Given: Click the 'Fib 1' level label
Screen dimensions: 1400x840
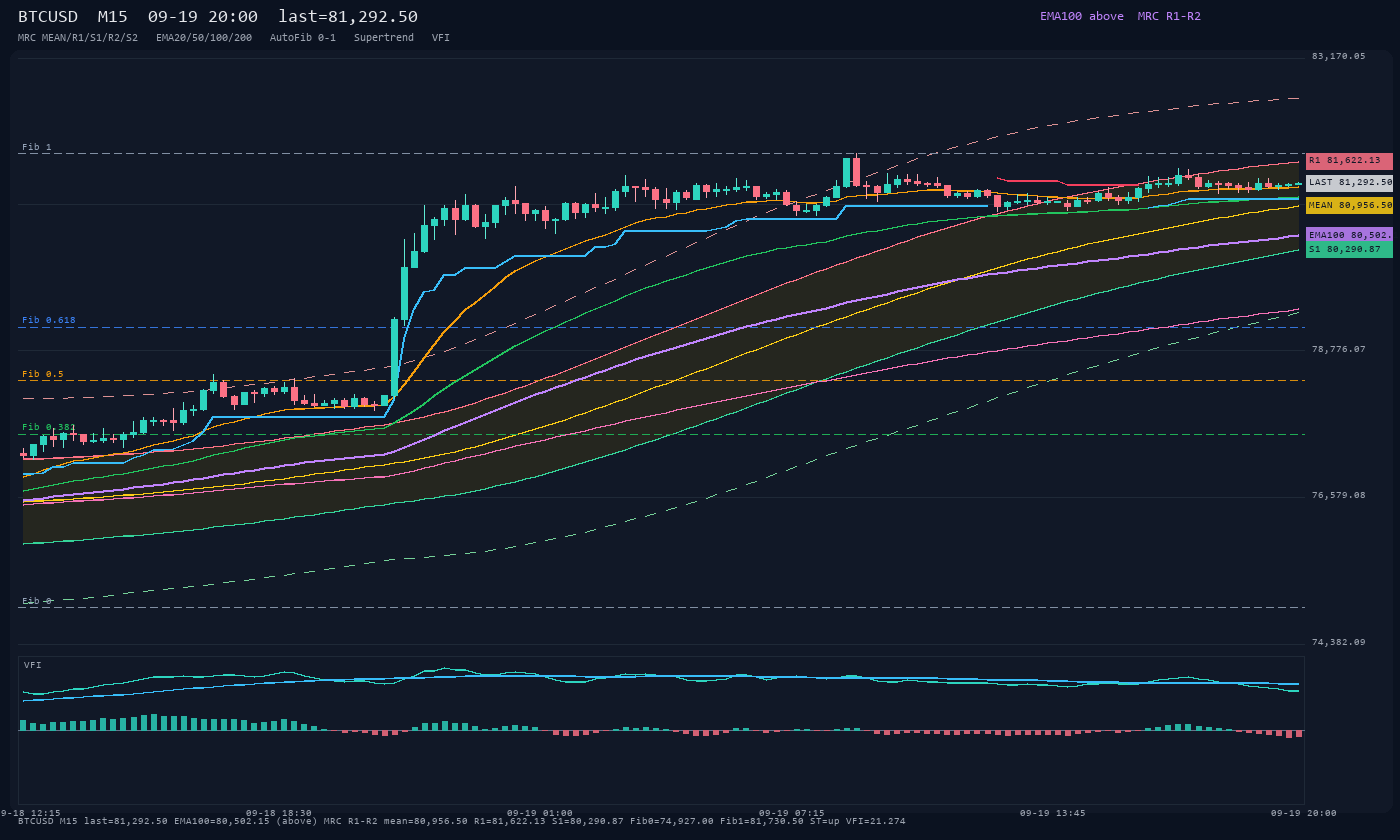Looking at the screenshot, I should pos(37,147).
